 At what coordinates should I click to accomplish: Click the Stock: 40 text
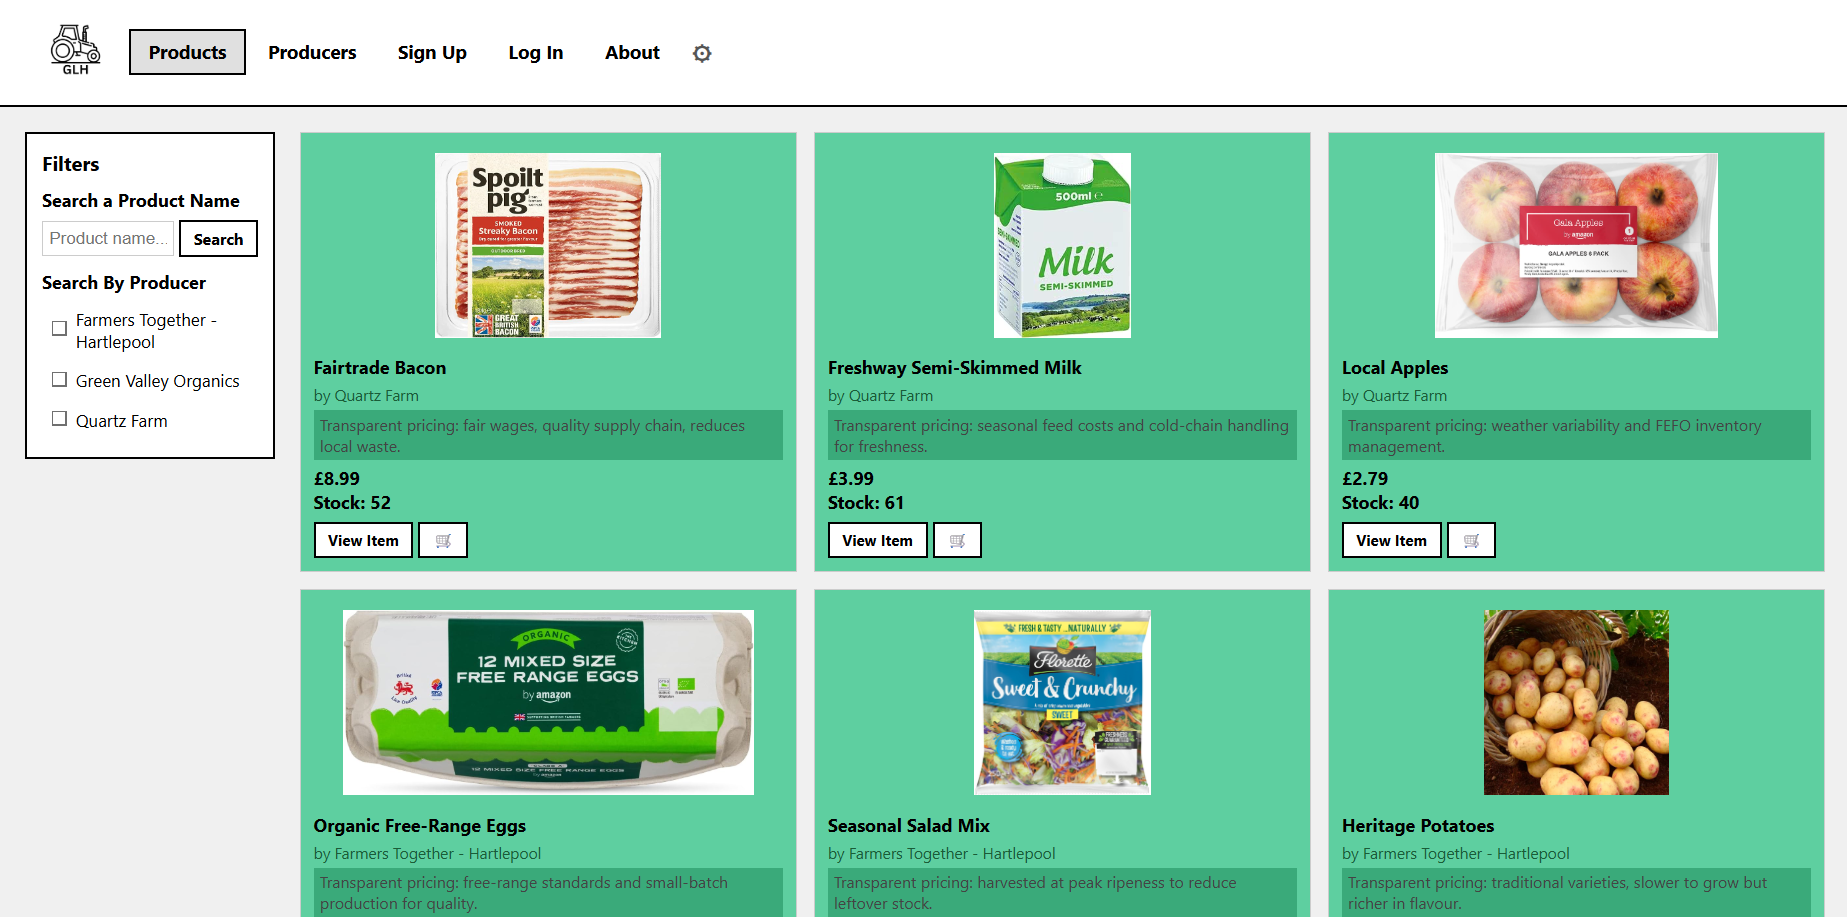[1380, 503]
